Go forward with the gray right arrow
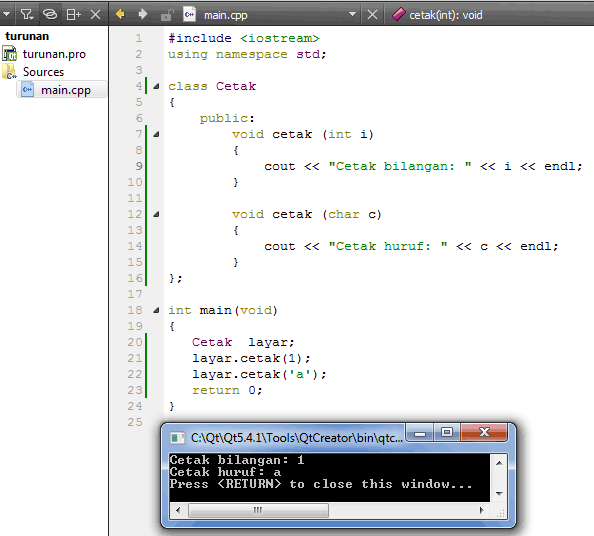Viewport: 594px width, 536px height. coord(143,14)
